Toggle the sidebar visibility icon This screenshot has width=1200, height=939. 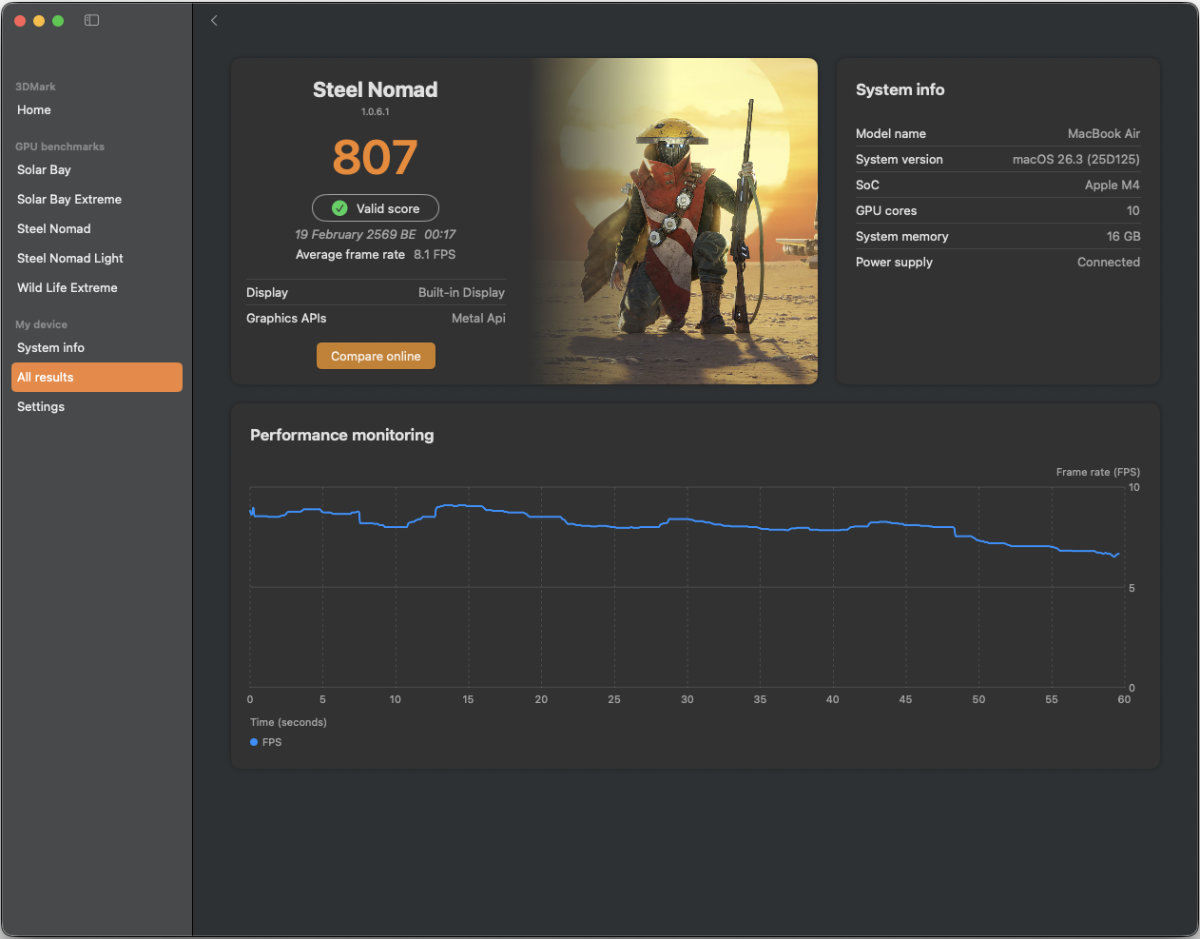[91, 20]
